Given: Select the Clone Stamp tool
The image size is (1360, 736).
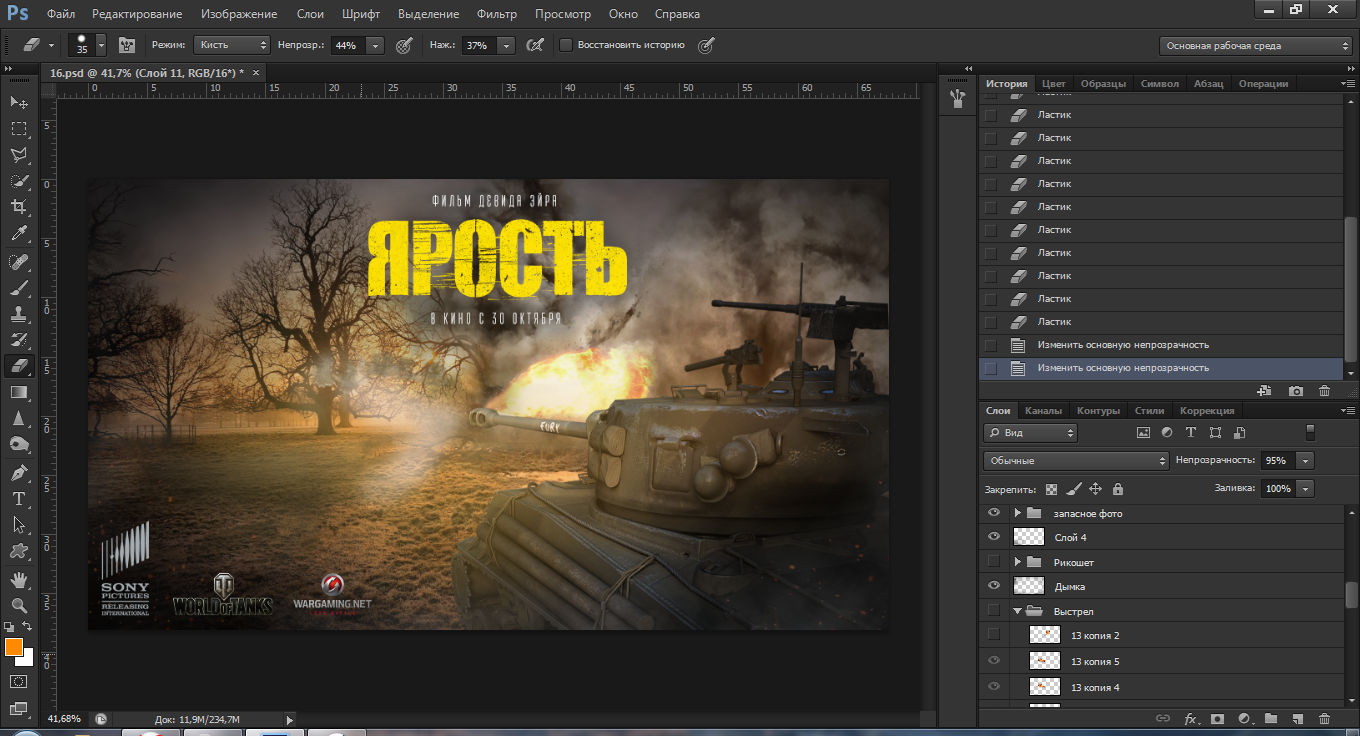Looking at the screenshot, I should (18, 314).
